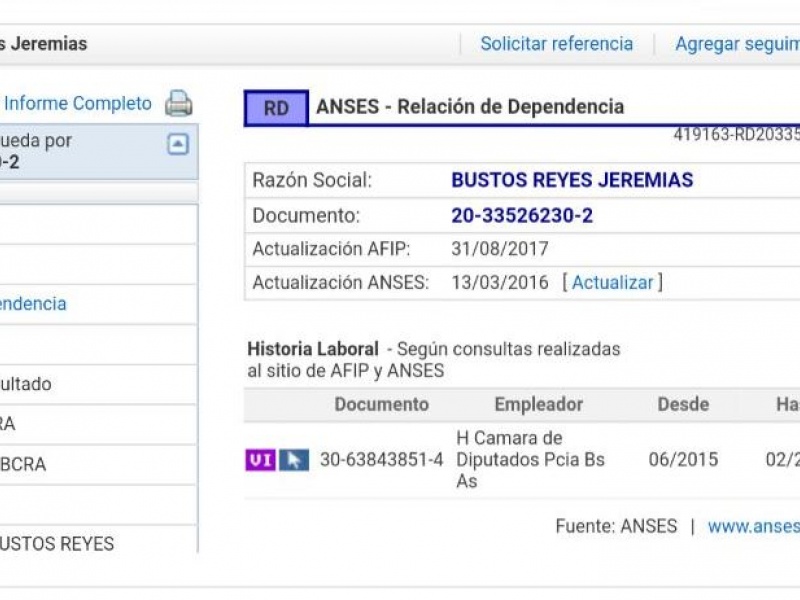Click the Historia Laboral heading
Image resolution: width=800 pixels, height=600 pixels.
[313, 349]
